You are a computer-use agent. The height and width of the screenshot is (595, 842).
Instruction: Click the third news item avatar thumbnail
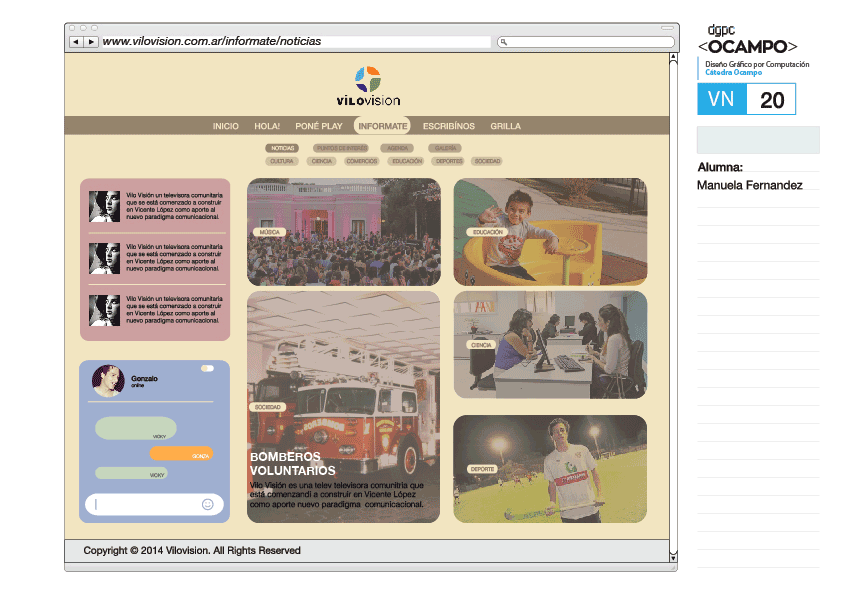[104, 310]
